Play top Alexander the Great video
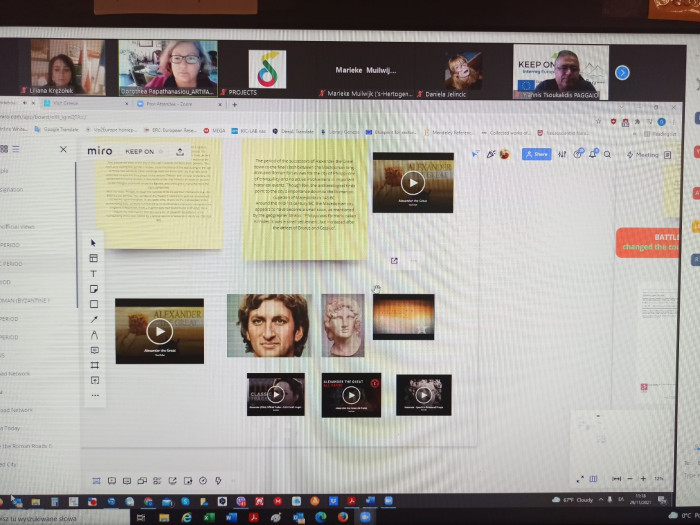Viewport: 700px width, 525px height. pos(412,183)
